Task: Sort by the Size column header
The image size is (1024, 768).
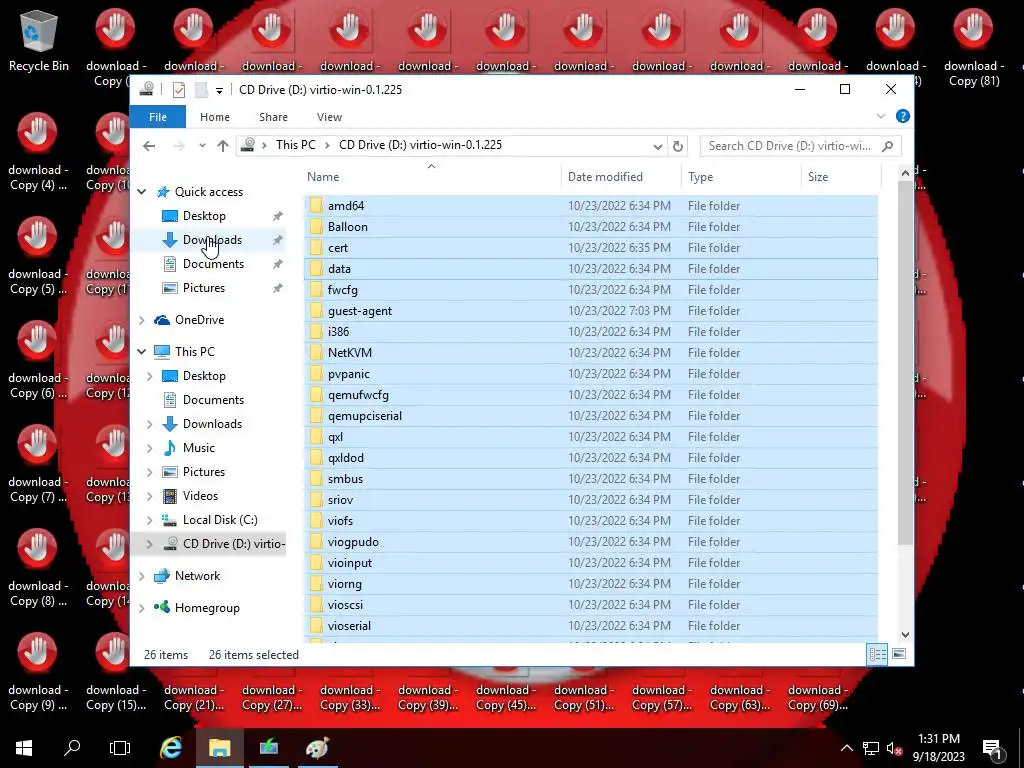Action: [841, 177]
